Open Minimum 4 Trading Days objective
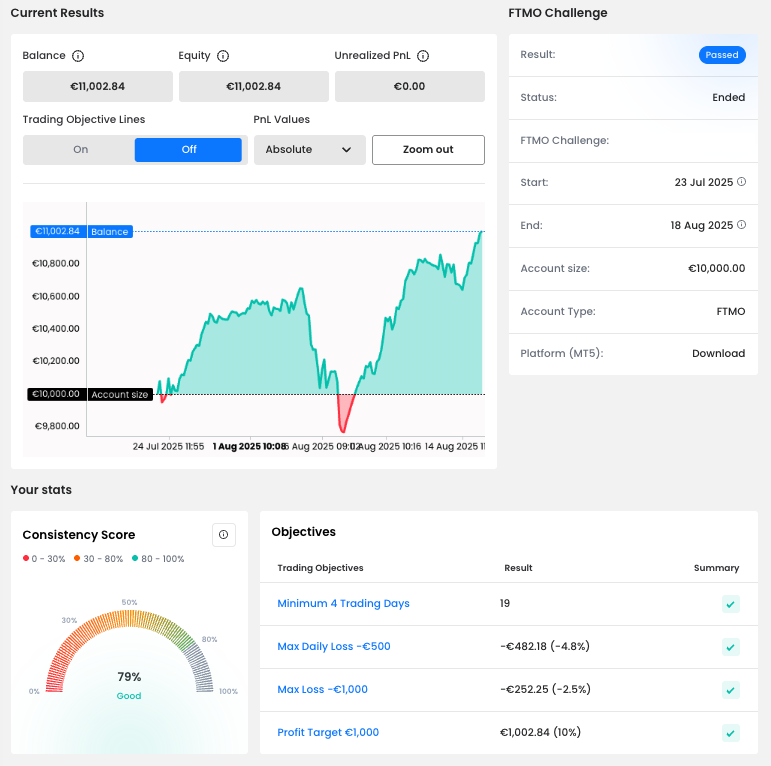This screenshot has height=766, width=771. [x=343, y=604]
